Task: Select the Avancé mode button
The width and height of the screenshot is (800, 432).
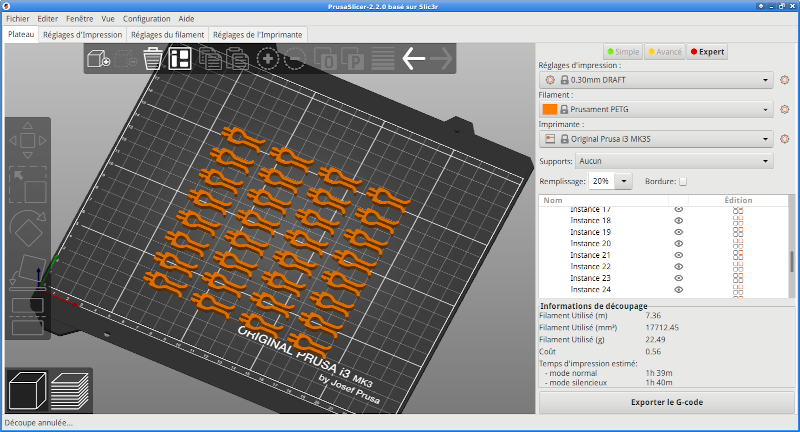Action: (665, 52)
